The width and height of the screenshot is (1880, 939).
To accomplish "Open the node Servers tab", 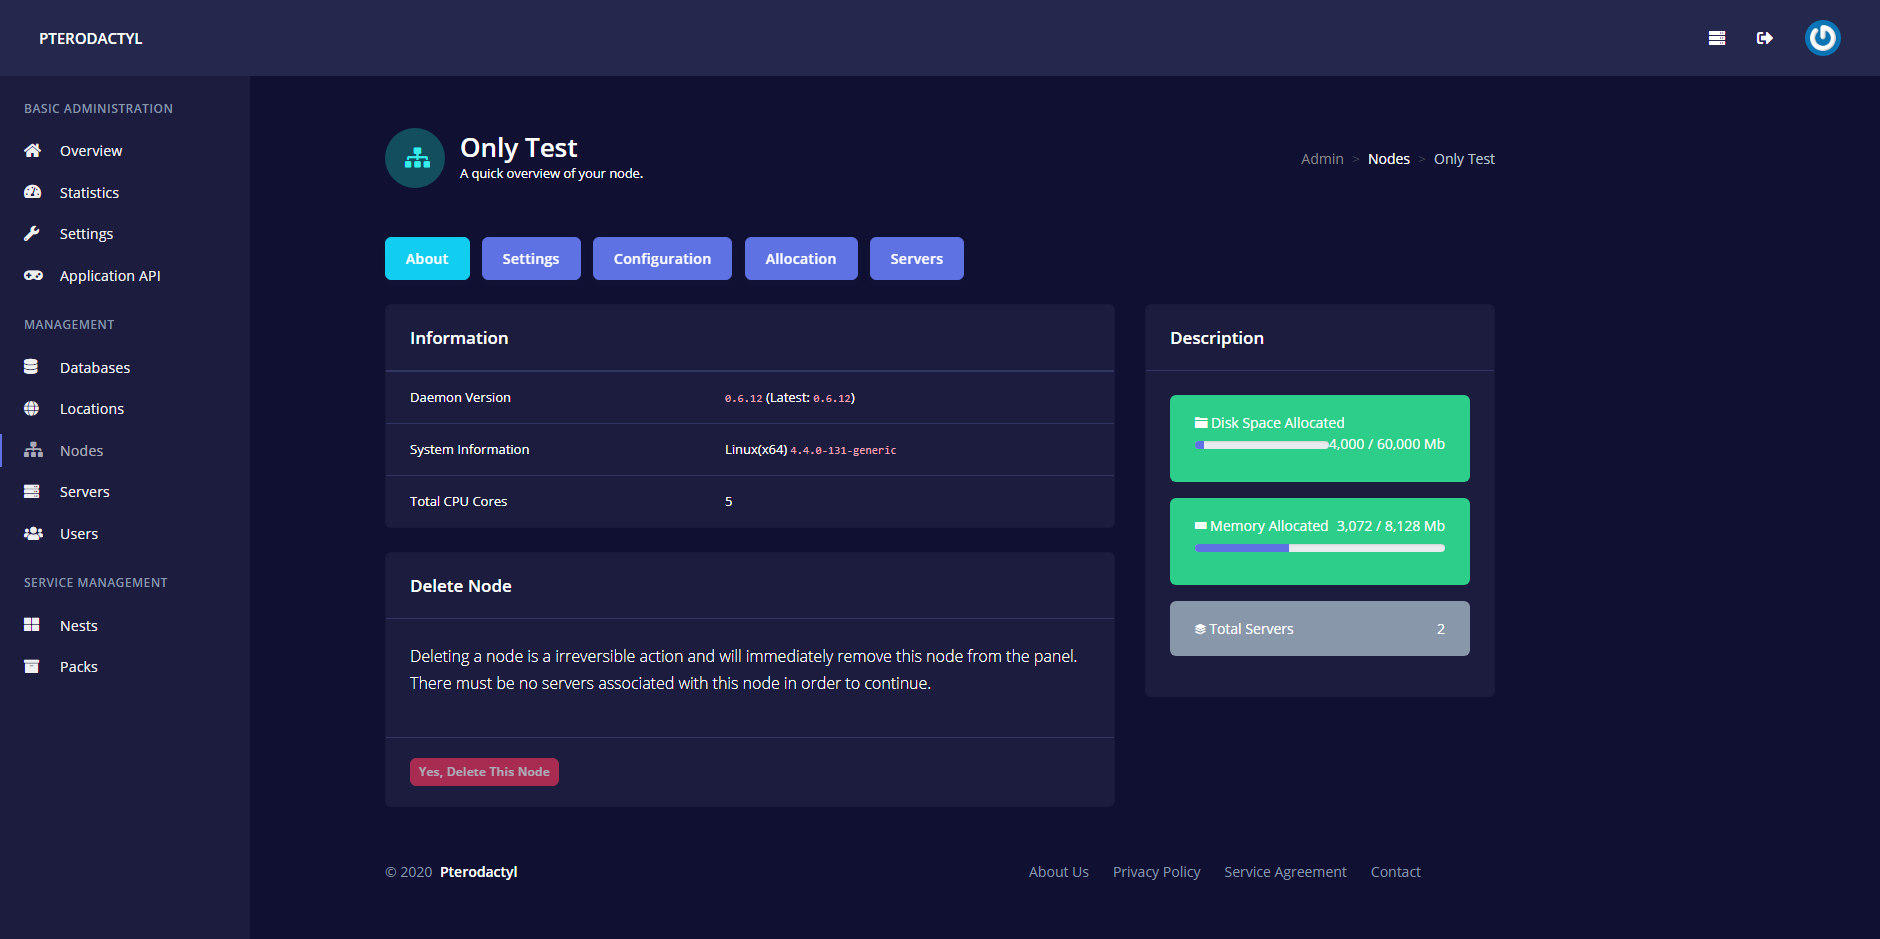I will tap(917, 258).
